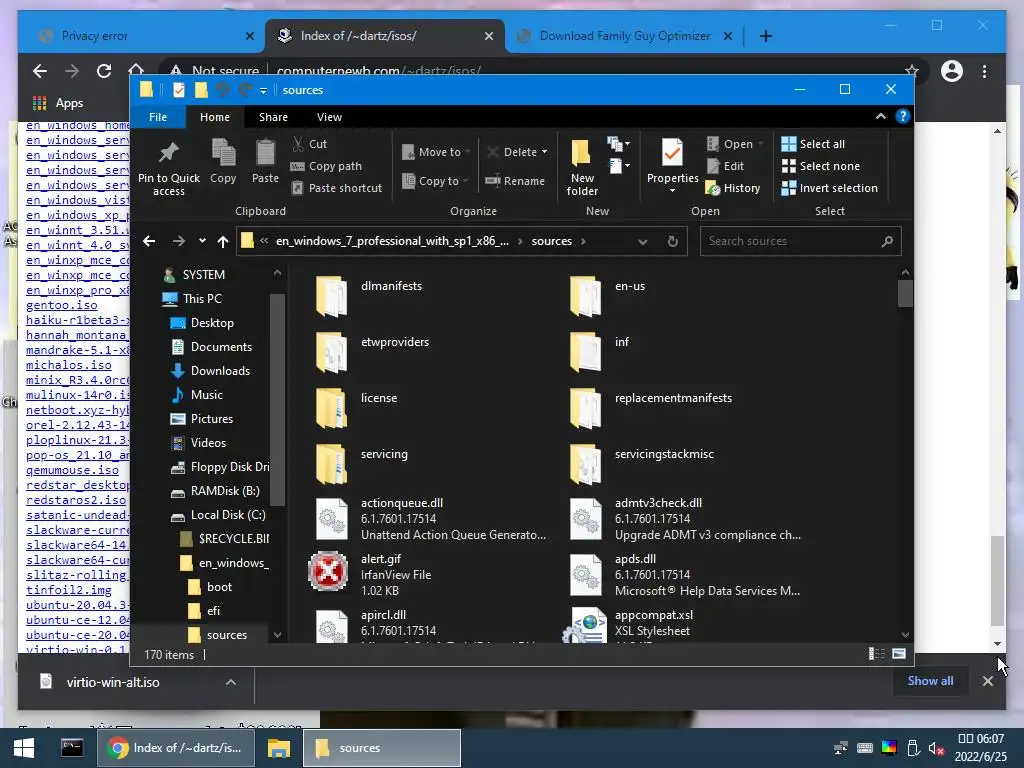Select the Cut command
The height and width of the screenshot is (768, 1024).
[x=309, y=144]
